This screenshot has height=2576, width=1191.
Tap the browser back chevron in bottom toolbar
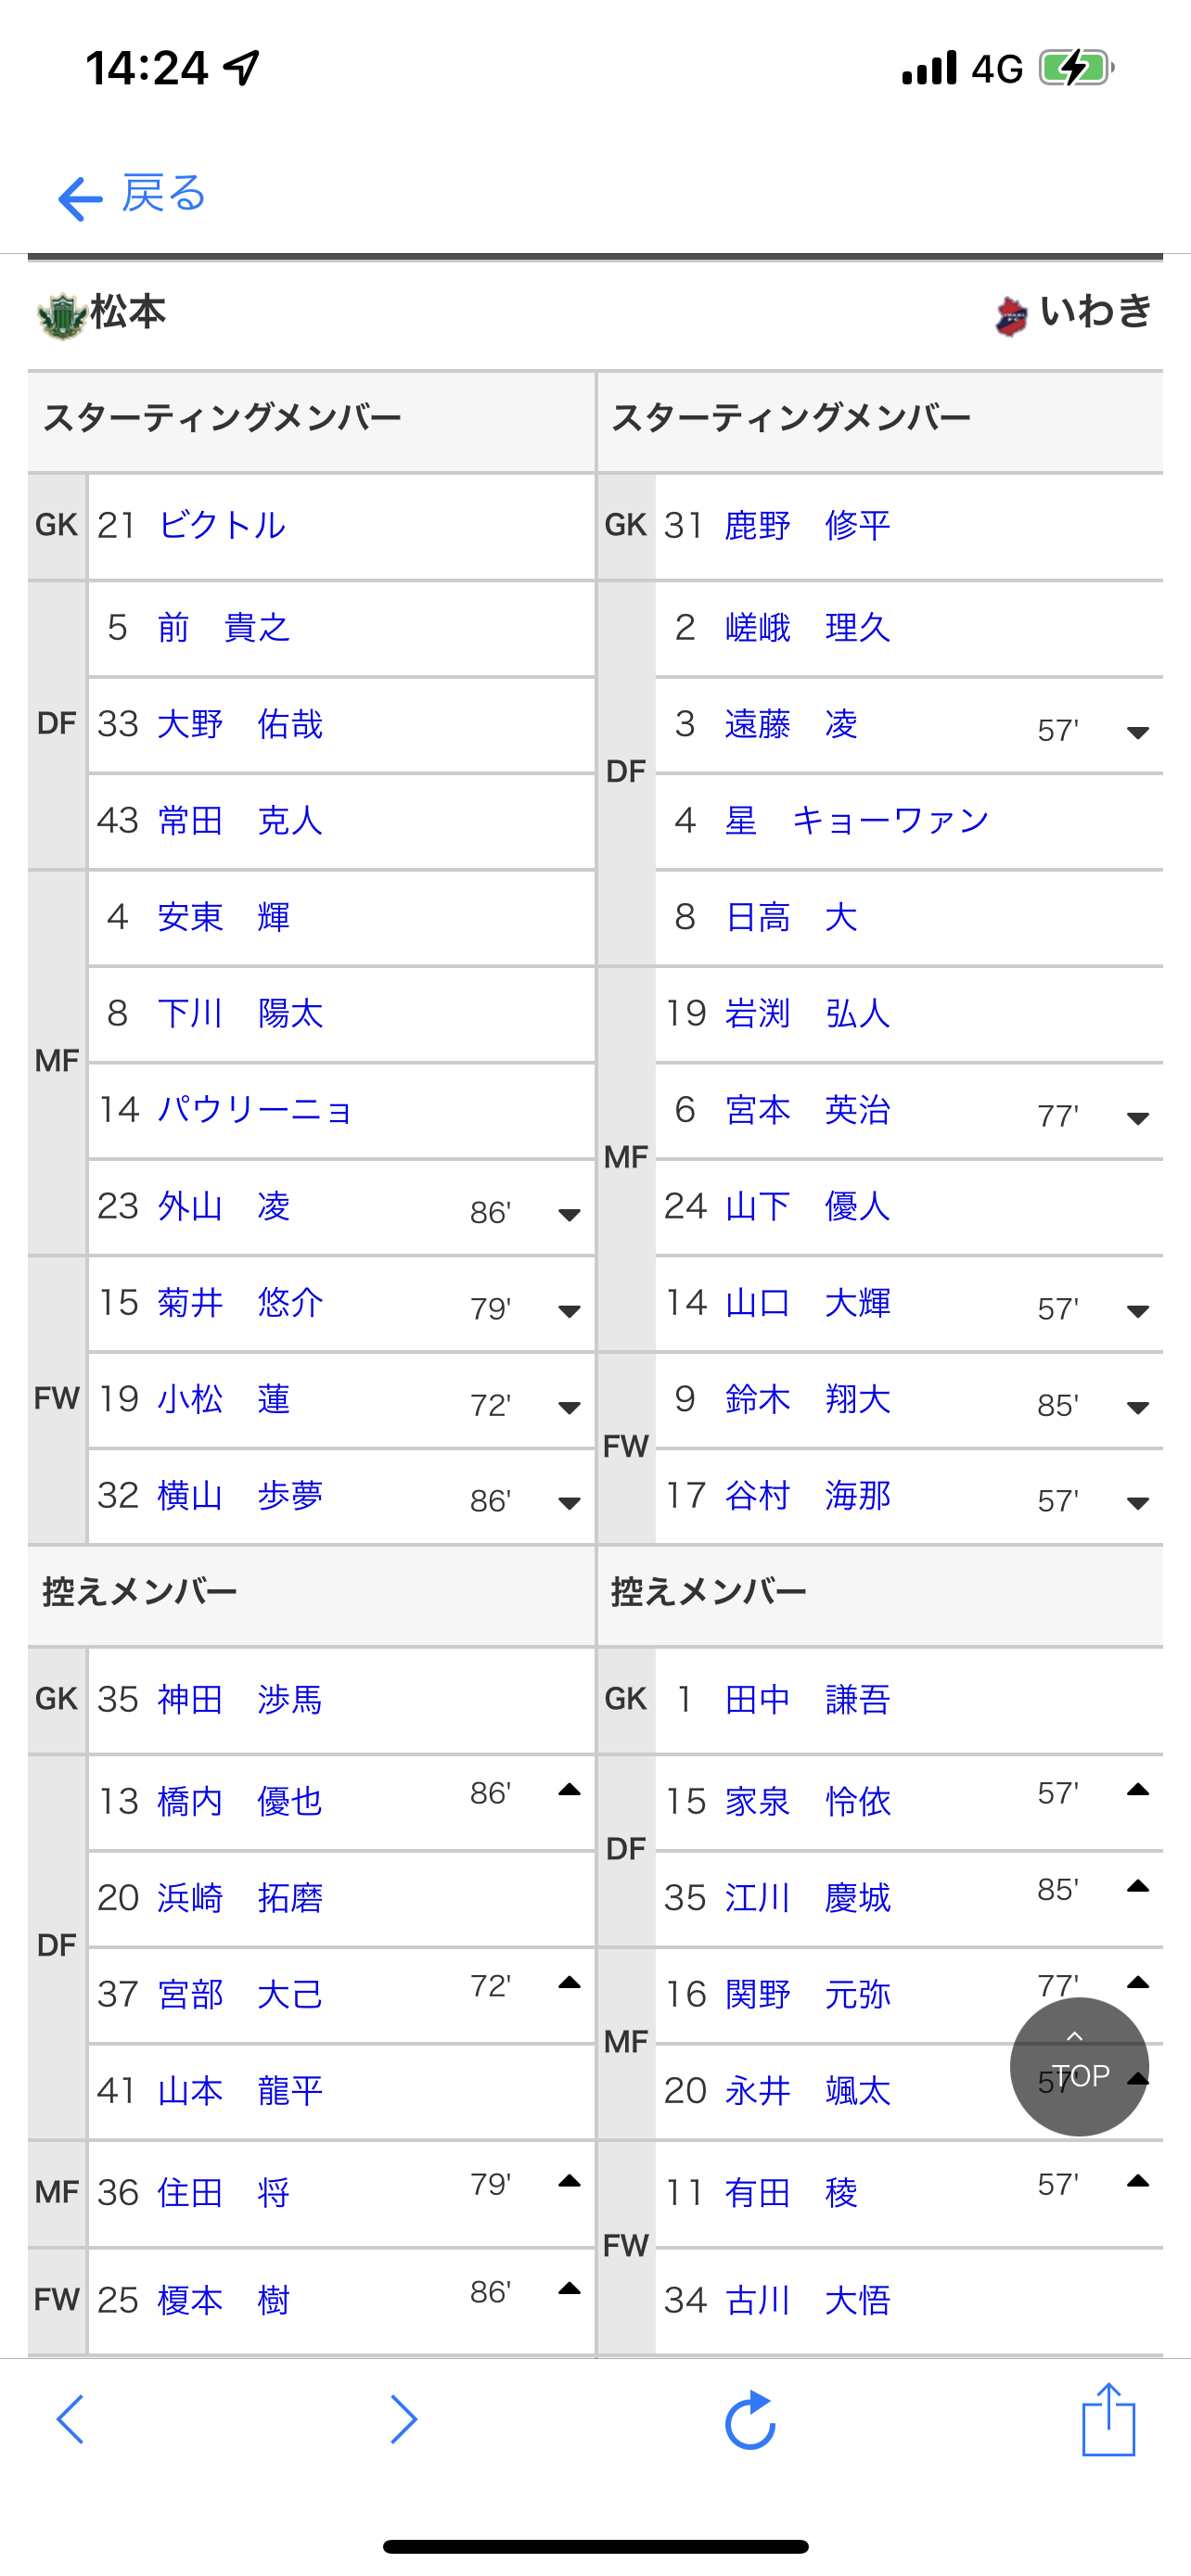(70, 2420)
